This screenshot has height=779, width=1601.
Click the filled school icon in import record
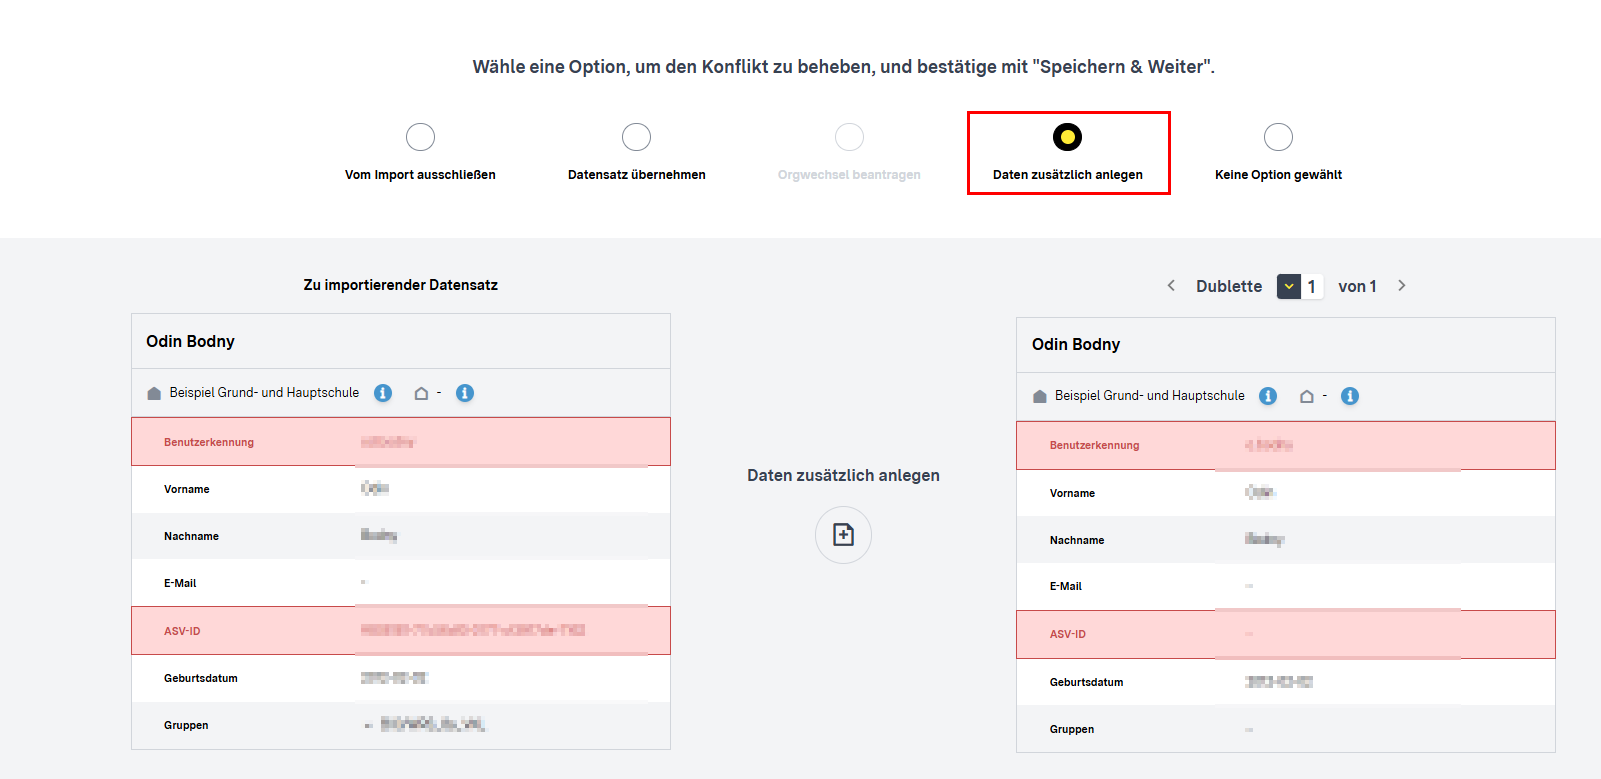tap(154, 394)
